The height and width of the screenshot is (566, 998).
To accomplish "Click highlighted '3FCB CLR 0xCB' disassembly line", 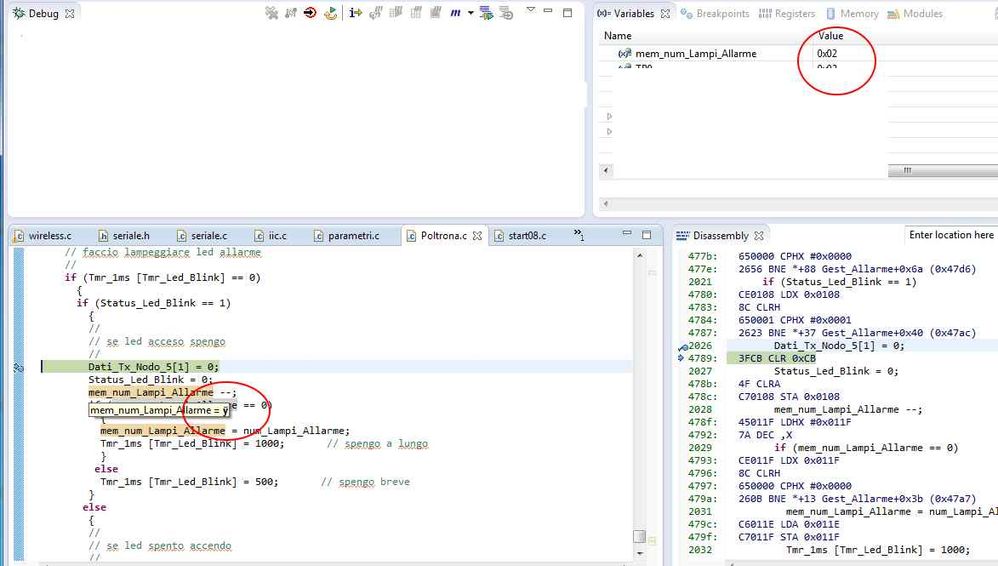I will (x=777, y=358).
